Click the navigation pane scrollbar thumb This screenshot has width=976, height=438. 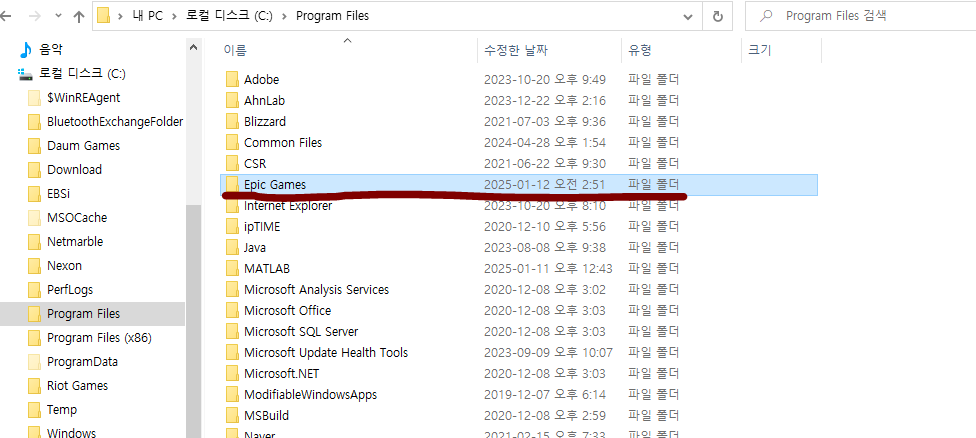(194, 322)
